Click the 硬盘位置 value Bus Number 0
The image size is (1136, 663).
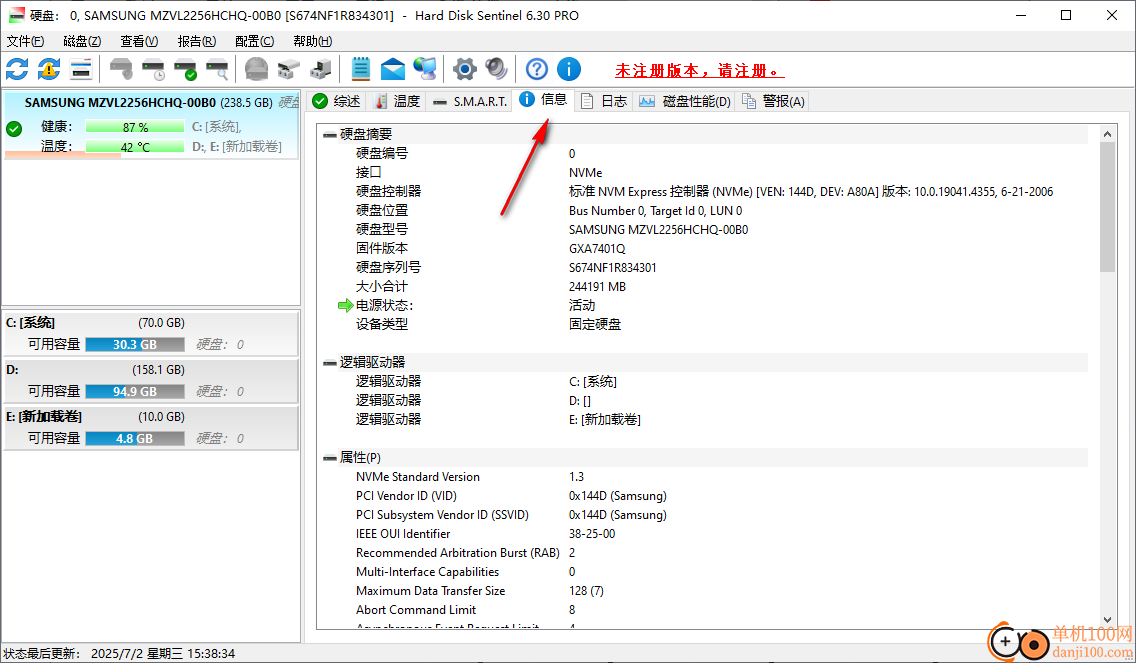[x=656, y=211]
